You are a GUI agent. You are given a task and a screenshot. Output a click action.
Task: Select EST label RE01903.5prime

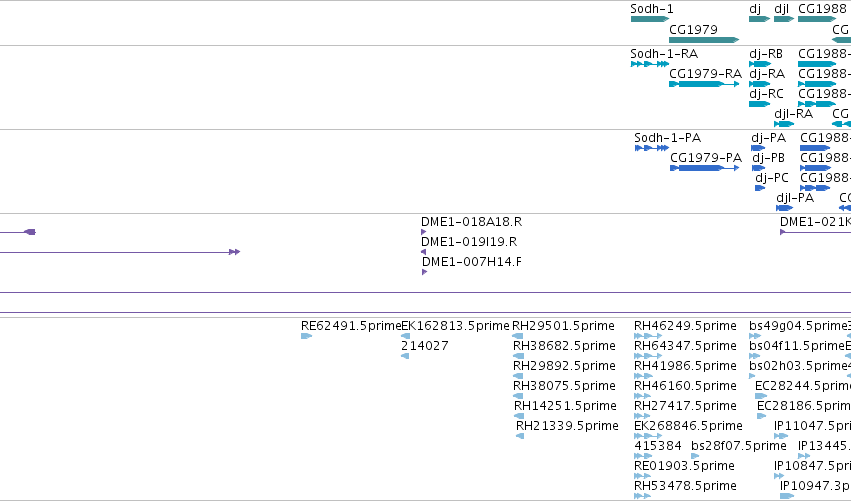tap(684, 466)
